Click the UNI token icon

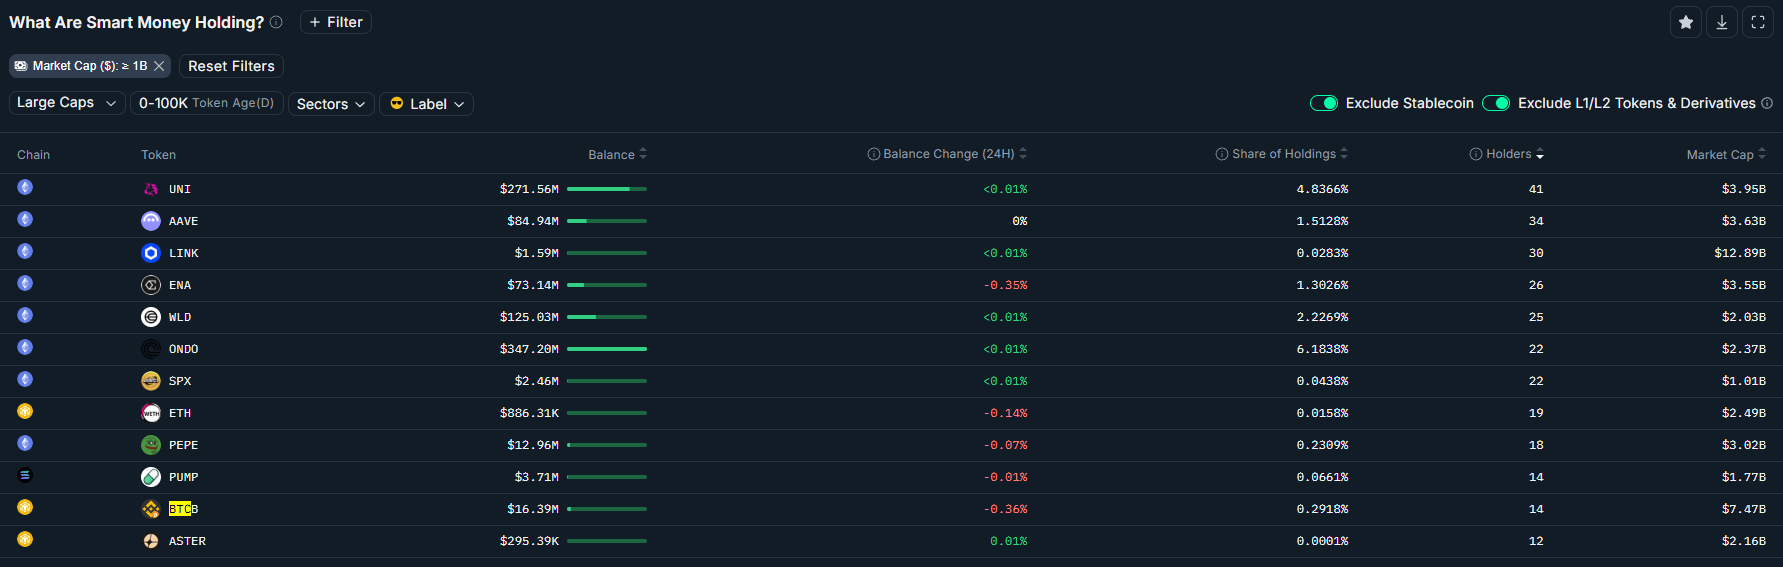(151, 189)
